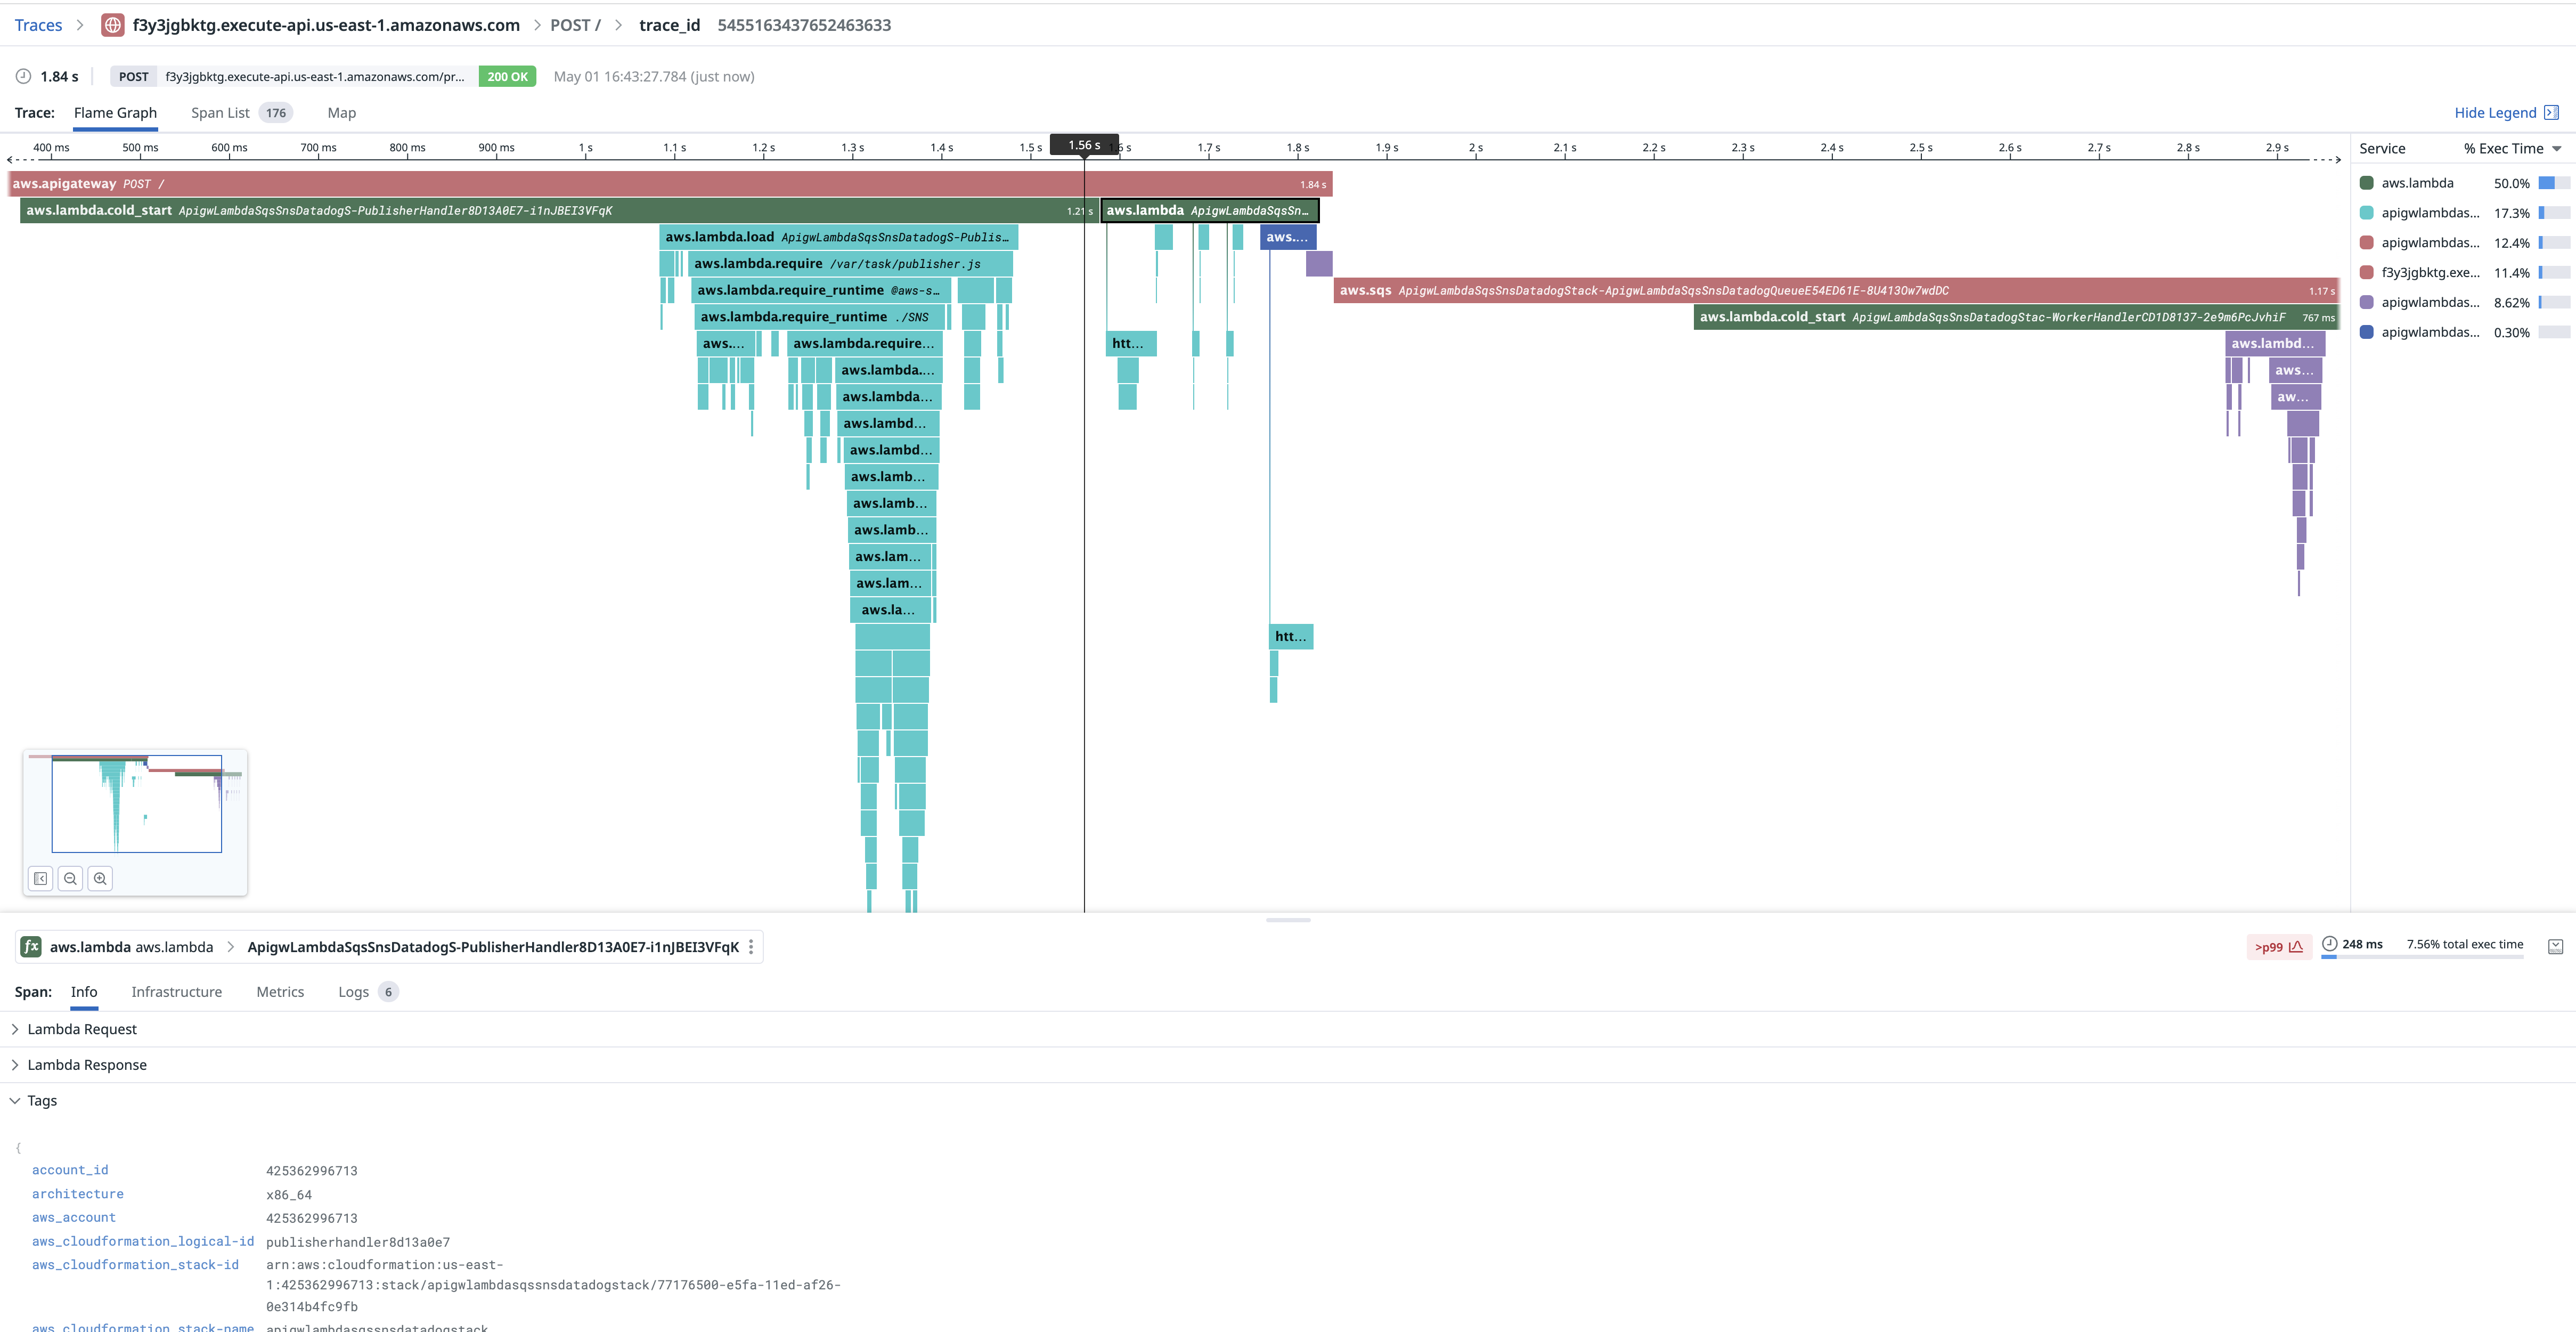Image resolution: width=2576 pixels, height=1332 pixels.
Task: Select aws.lambda.require /var/task/publisher.js span
Action: pos(850,264)
